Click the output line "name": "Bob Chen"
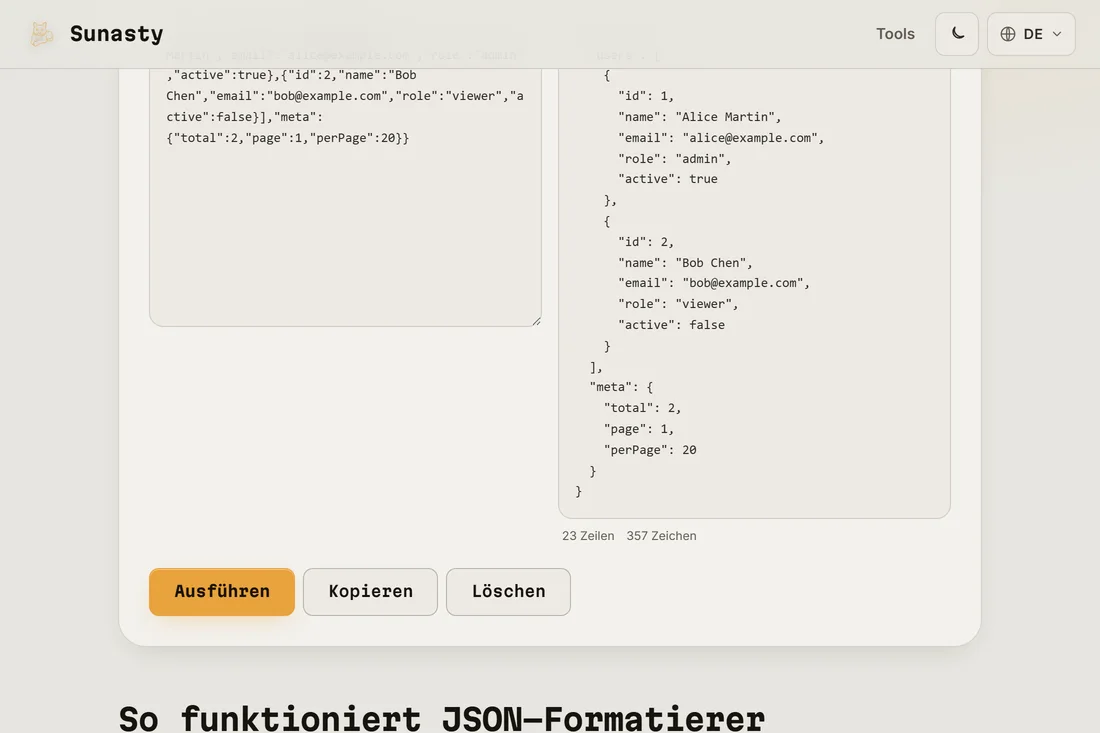This screenshot has height=733, width=1100. (685, 262)
